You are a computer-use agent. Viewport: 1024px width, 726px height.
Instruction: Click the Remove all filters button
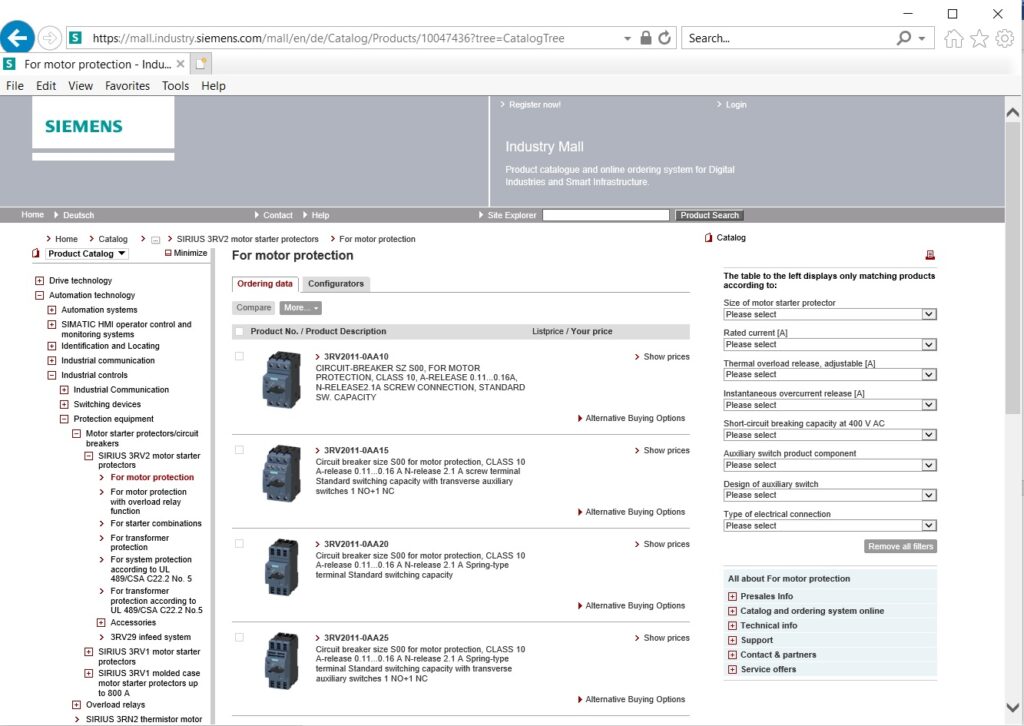pyautogui.click(x=901, y=546)
